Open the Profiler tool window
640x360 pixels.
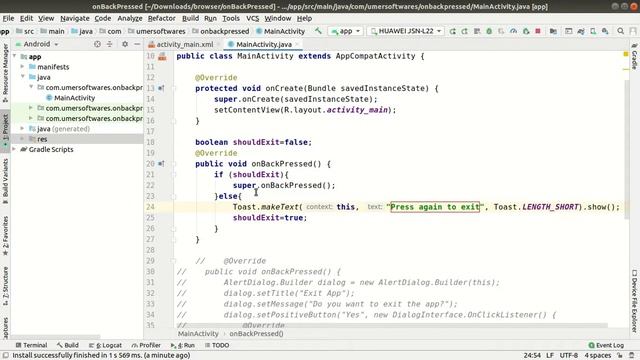pyautogui.click(x=146, y=345)
